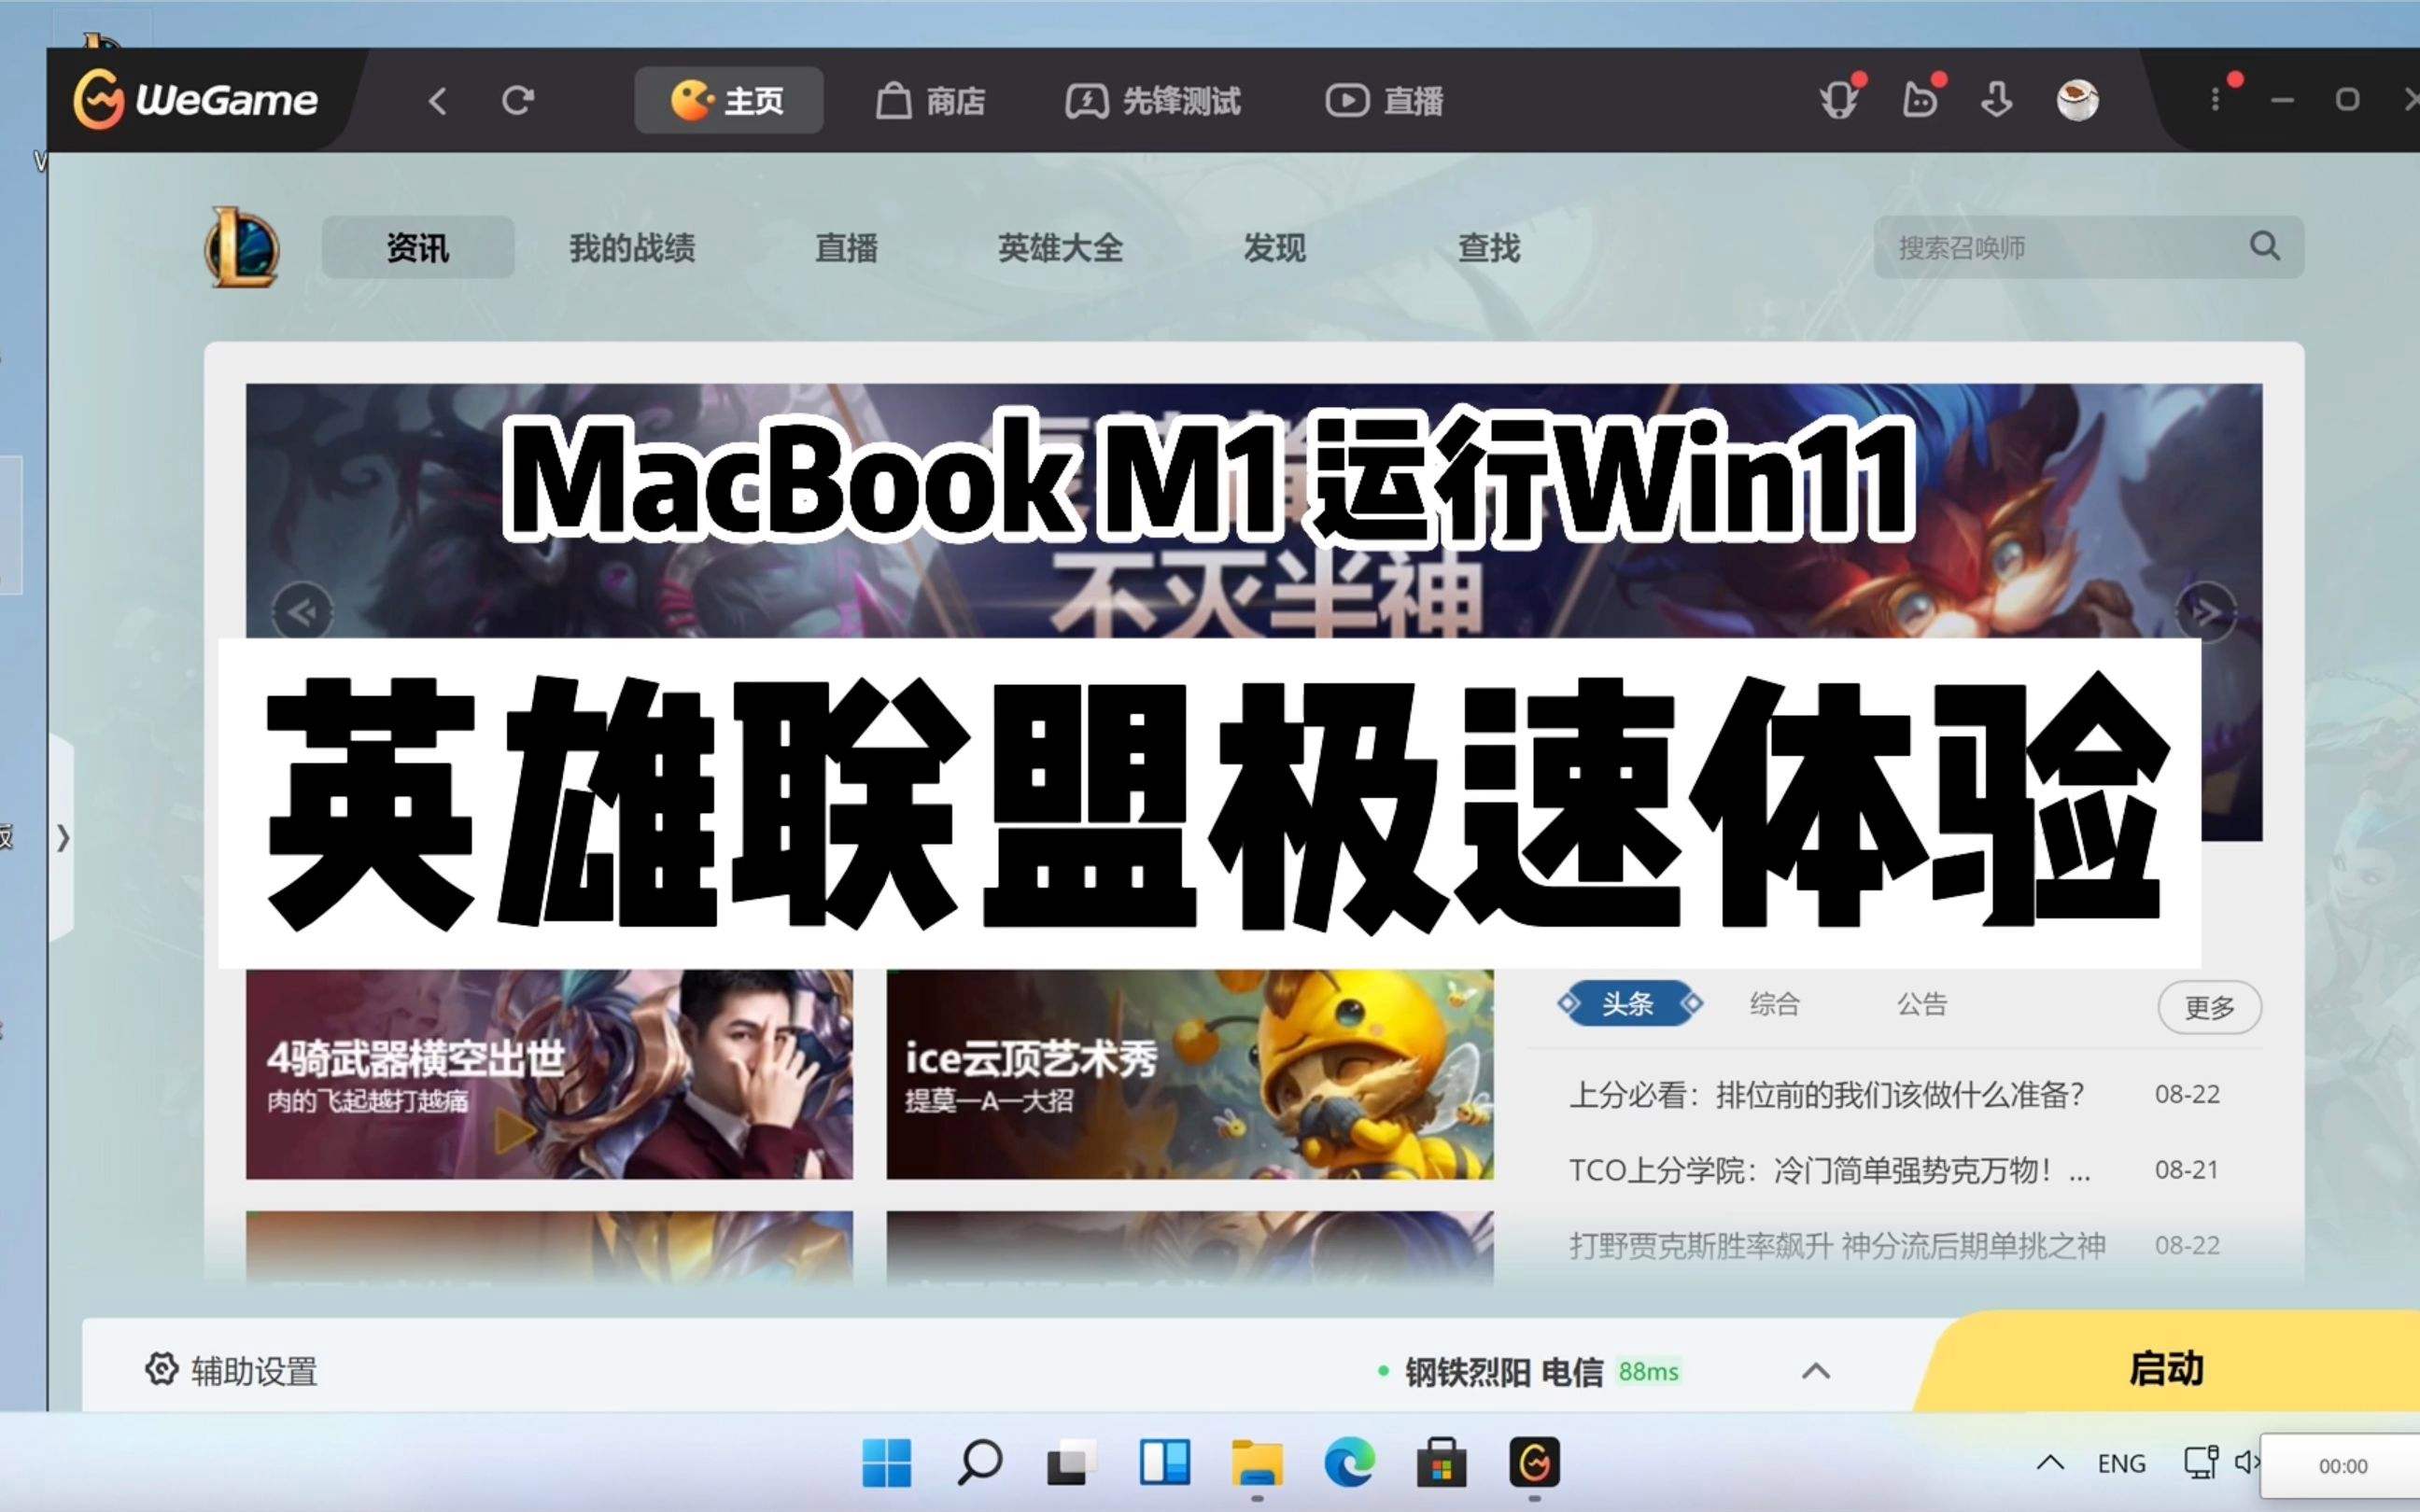This screenshot has height=1512, width=2420.
Task: Open the download manager icon
Action: (x=1997, y=100)
